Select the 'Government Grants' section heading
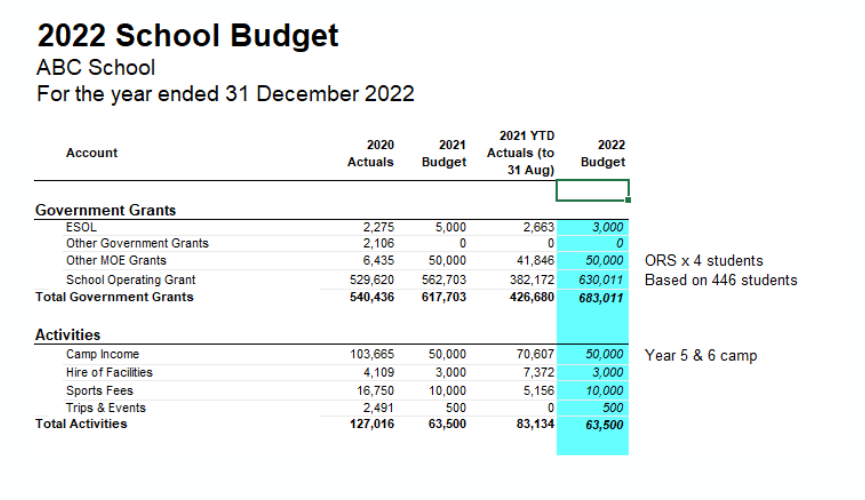Image resolution: width=865 pixels, height=500 pixels. click(105, 210)
